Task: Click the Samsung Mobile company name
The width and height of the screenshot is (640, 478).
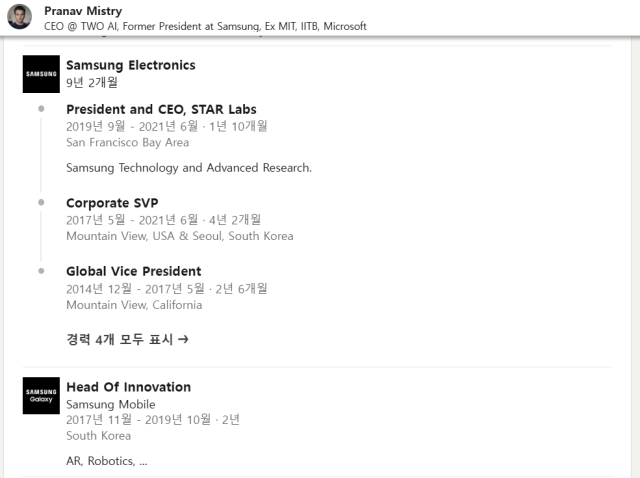Action: (x=111, y=405)
